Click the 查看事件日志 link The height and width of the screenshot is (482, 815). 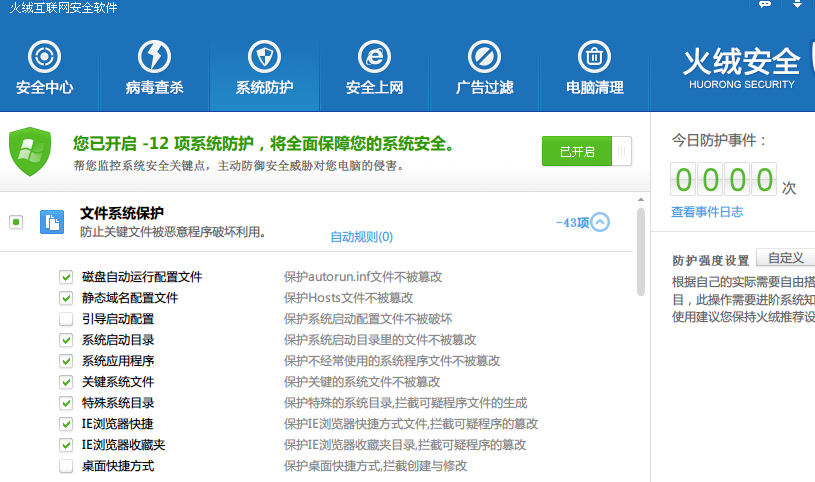click(707, 212)
